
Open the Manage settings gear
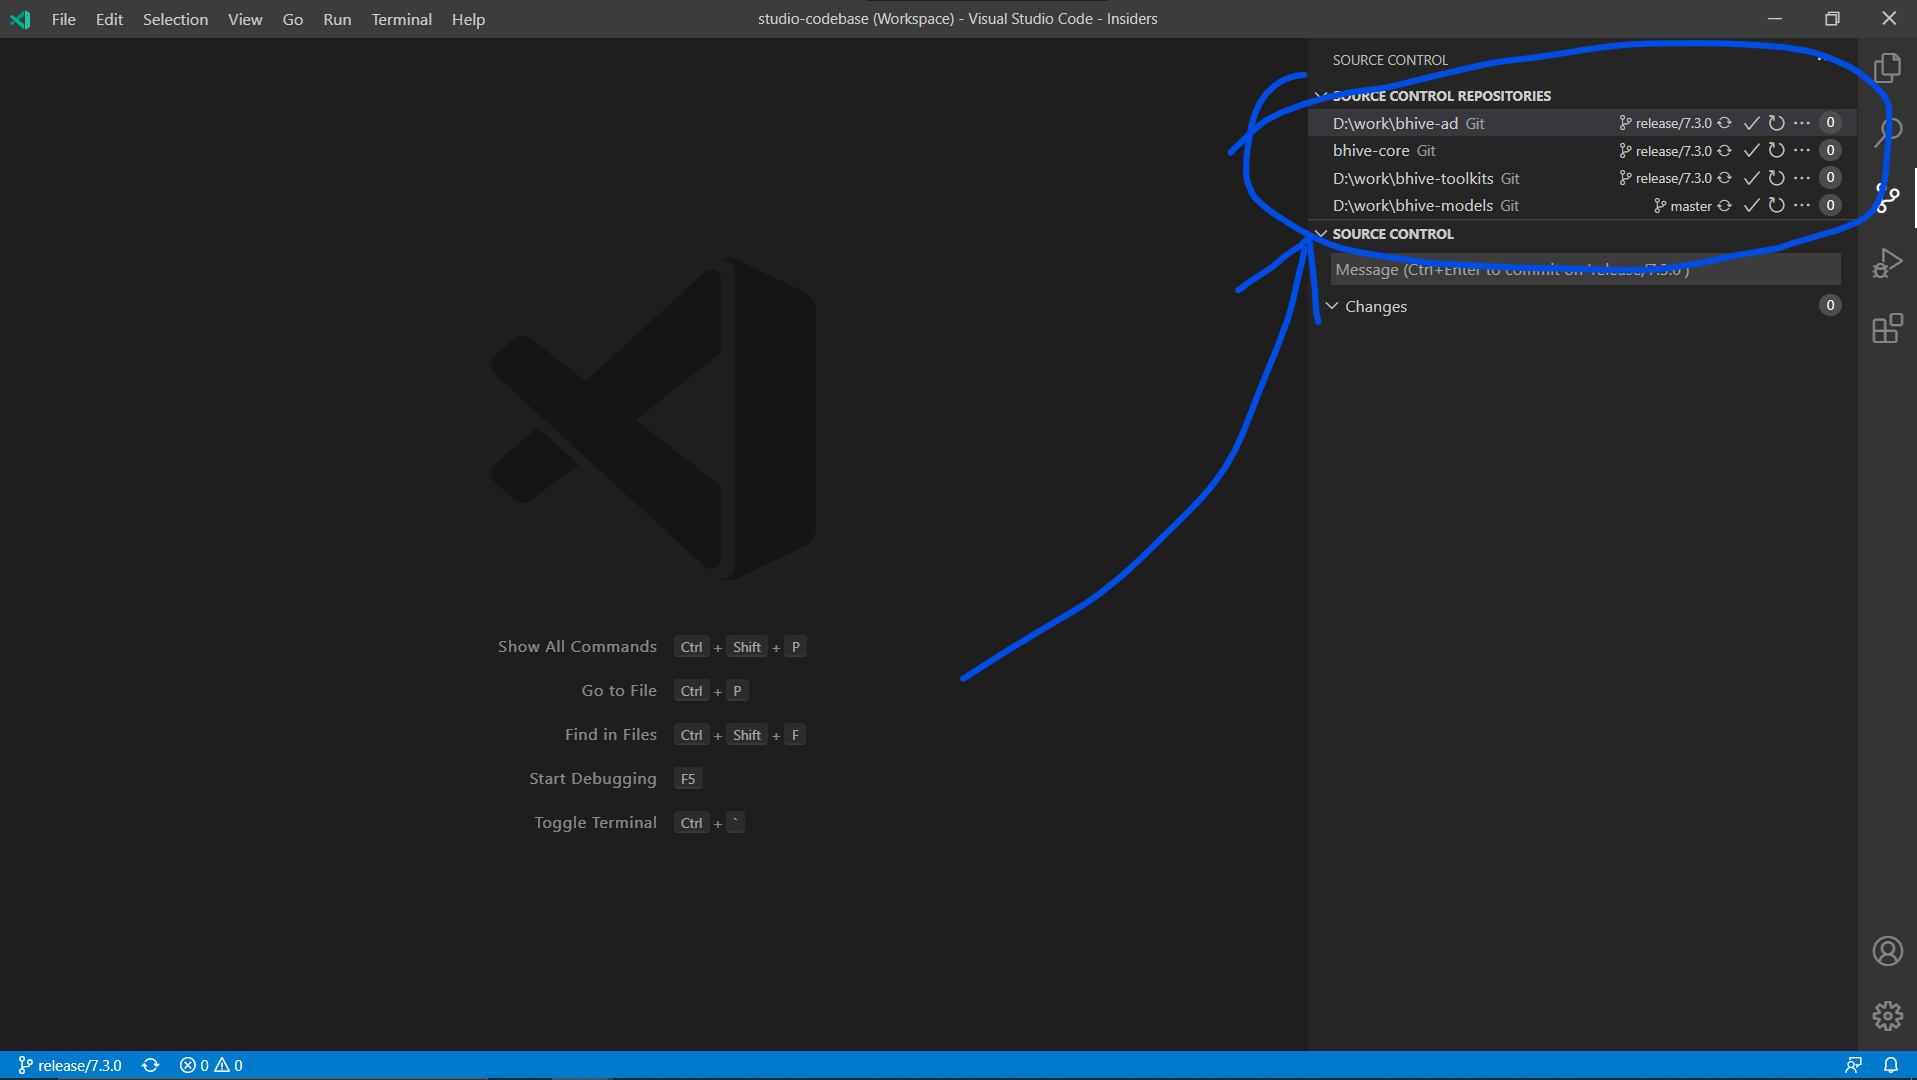[x=1886, y=1015]
